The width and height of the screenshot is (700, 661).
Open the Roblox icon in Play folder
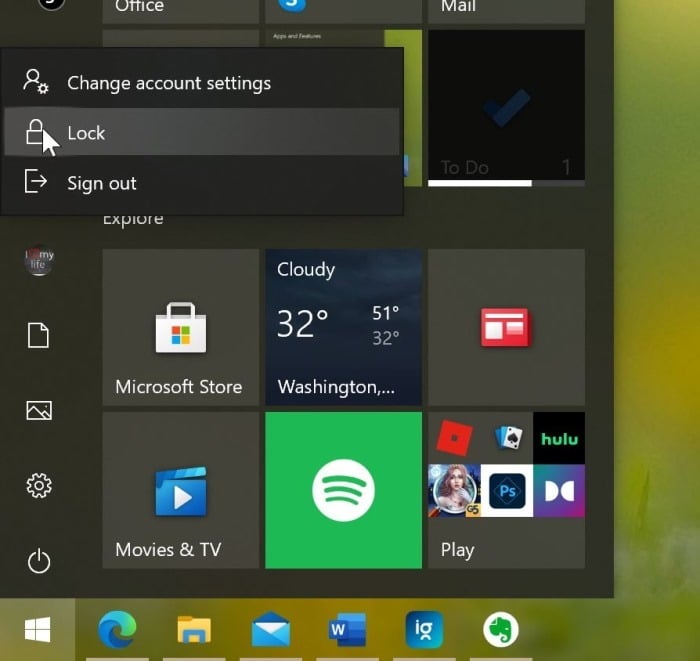tap(454, 438)
